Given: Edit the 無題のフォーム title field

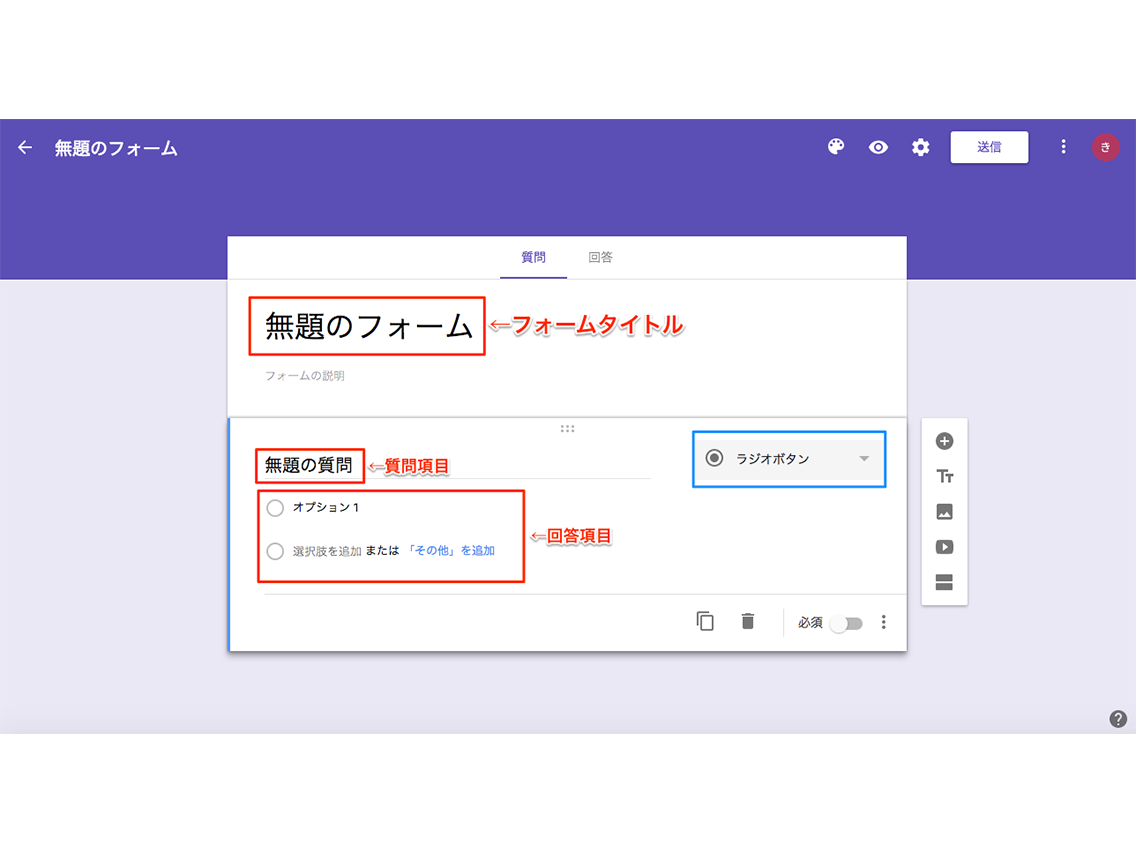Looking at the screenshot, I should 368,326.
